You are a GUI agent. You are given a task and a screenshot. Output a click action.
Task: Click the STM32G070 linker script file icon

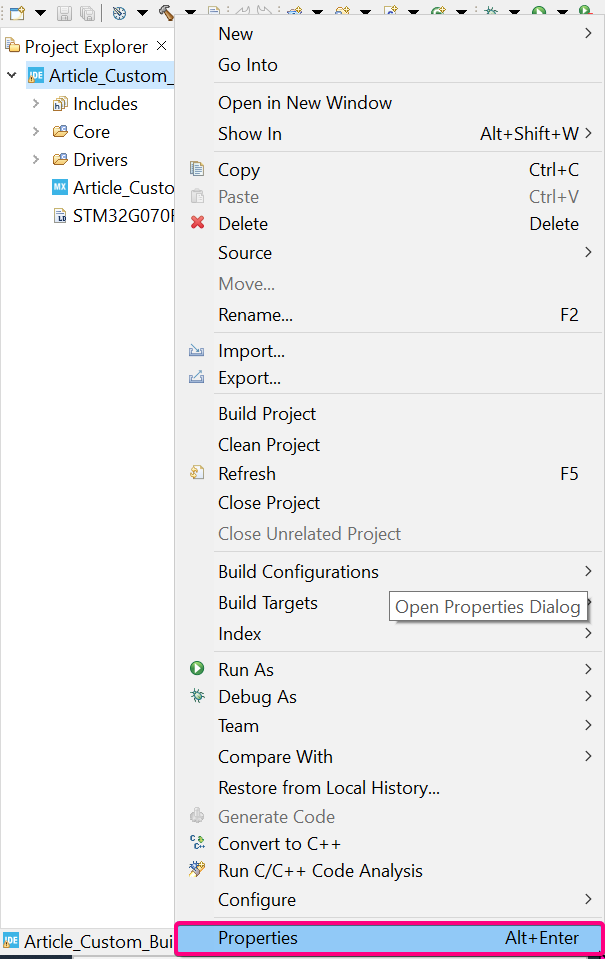point(59,215)
